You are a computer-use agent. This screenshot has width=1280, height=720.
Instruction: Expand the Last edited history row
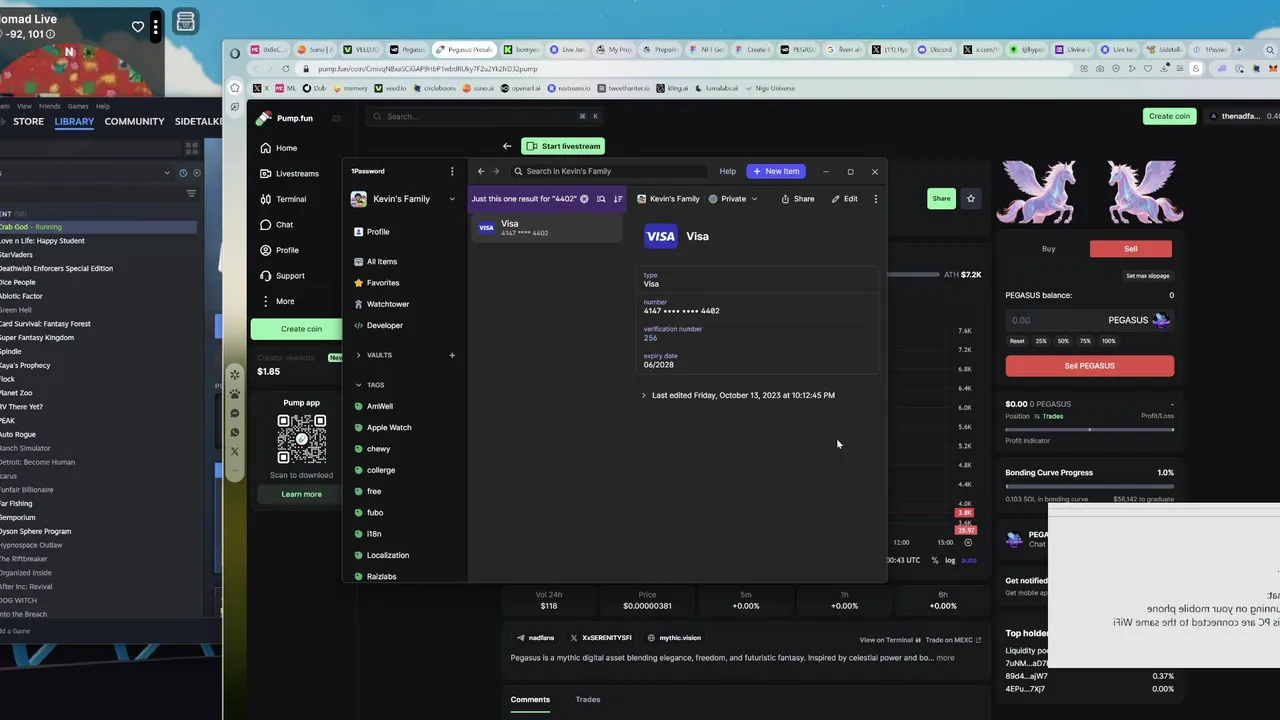(740, 395)
